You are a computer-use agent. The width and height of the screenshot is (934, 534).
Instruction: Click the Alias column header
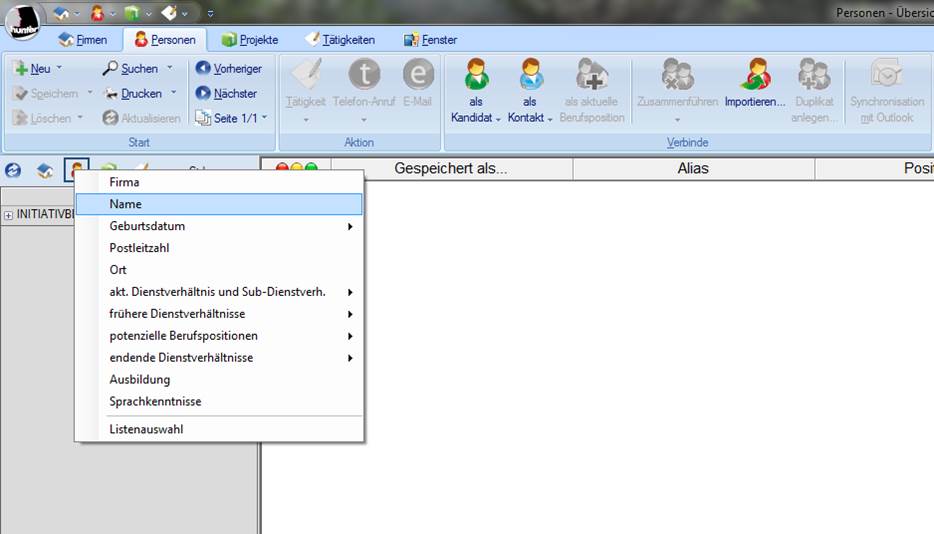tap(692, 169)
